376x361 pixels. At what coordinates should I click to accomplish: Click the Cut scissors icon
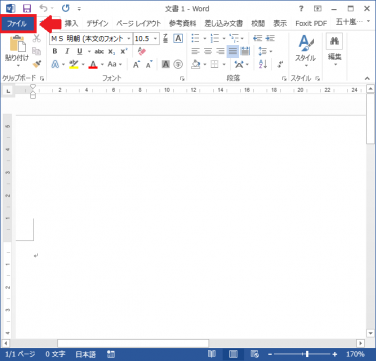click(36, 38)
